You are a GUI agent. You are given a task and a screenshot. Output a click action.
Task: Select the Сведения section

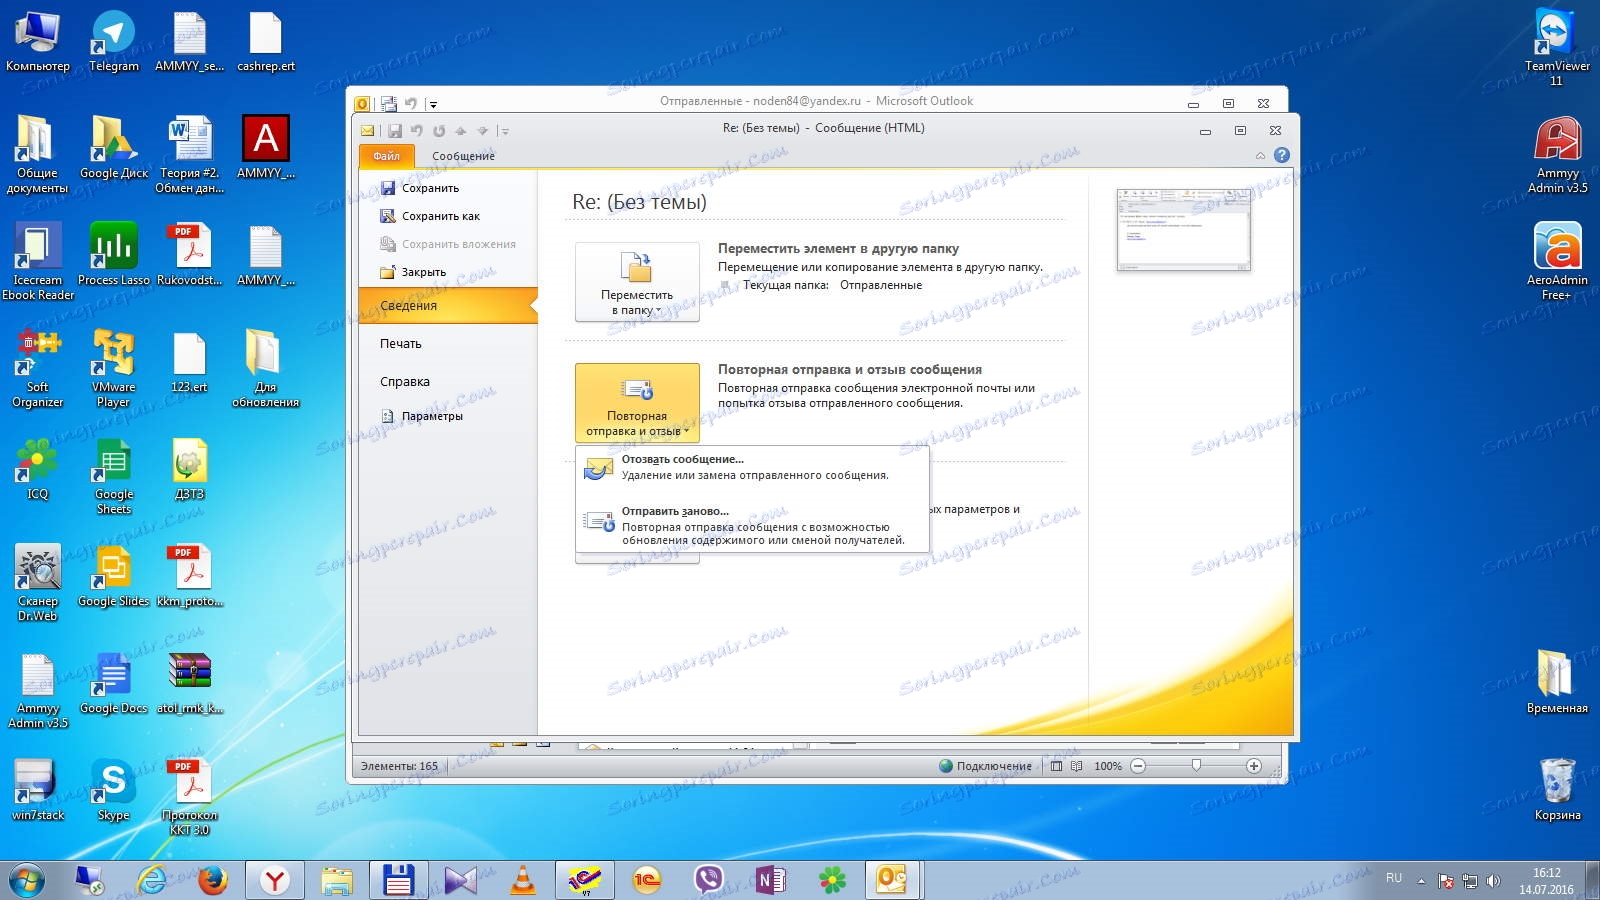click(x=448, y=305)
